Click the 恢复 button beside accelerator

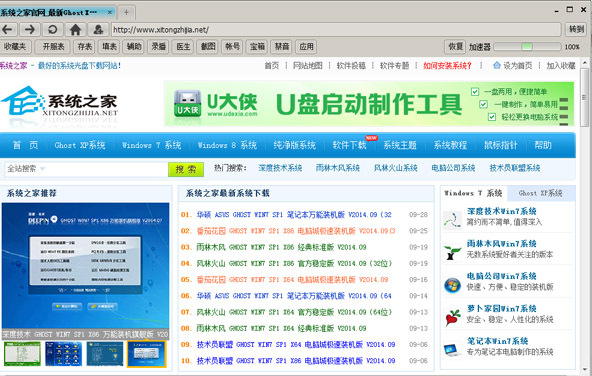(x=455, y=47)
